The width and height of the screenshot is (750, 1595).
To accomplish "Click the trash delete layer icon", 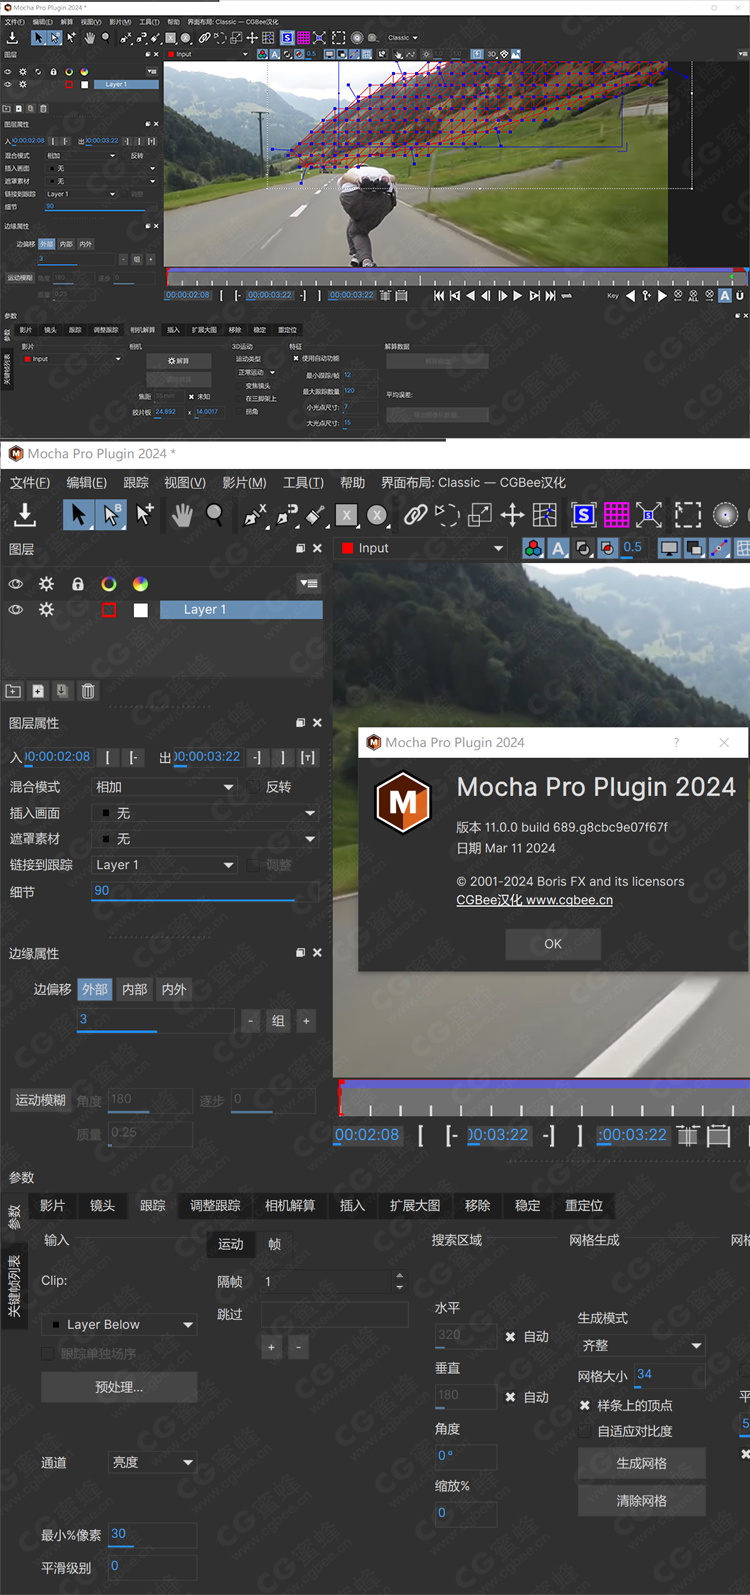I will [88, 691].
